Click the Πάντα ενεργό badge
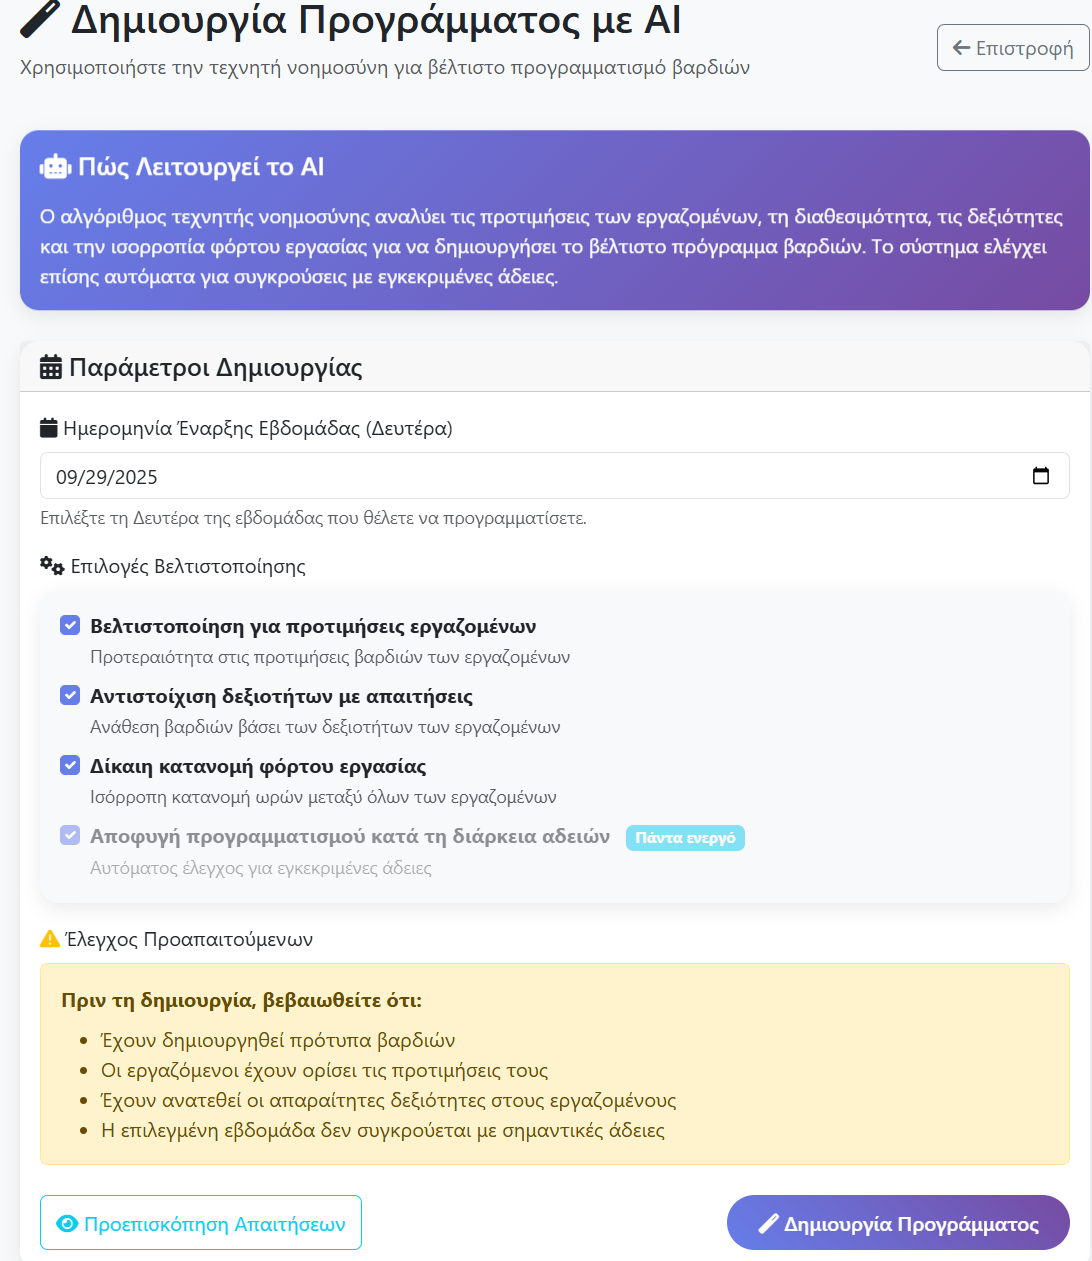 [685, 838]
